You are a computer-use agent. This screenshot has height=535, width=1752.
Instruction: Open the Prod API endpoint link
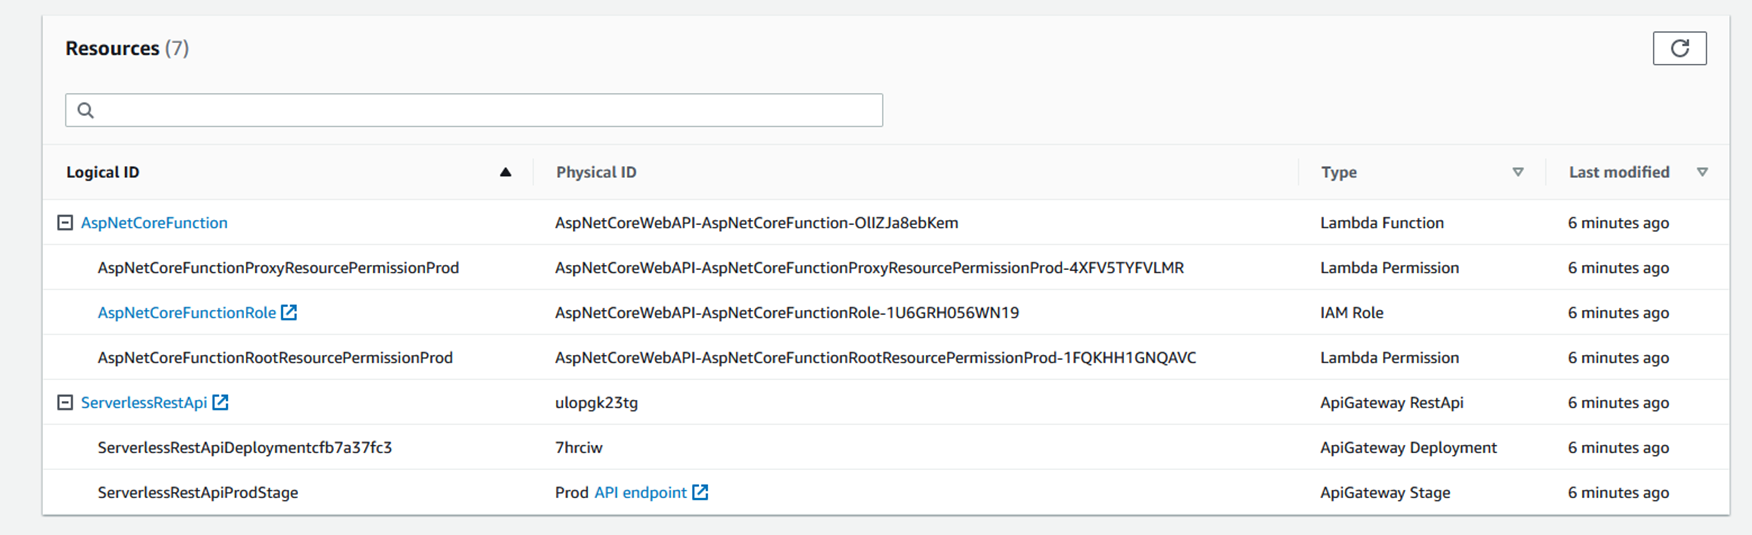[640, 492]
